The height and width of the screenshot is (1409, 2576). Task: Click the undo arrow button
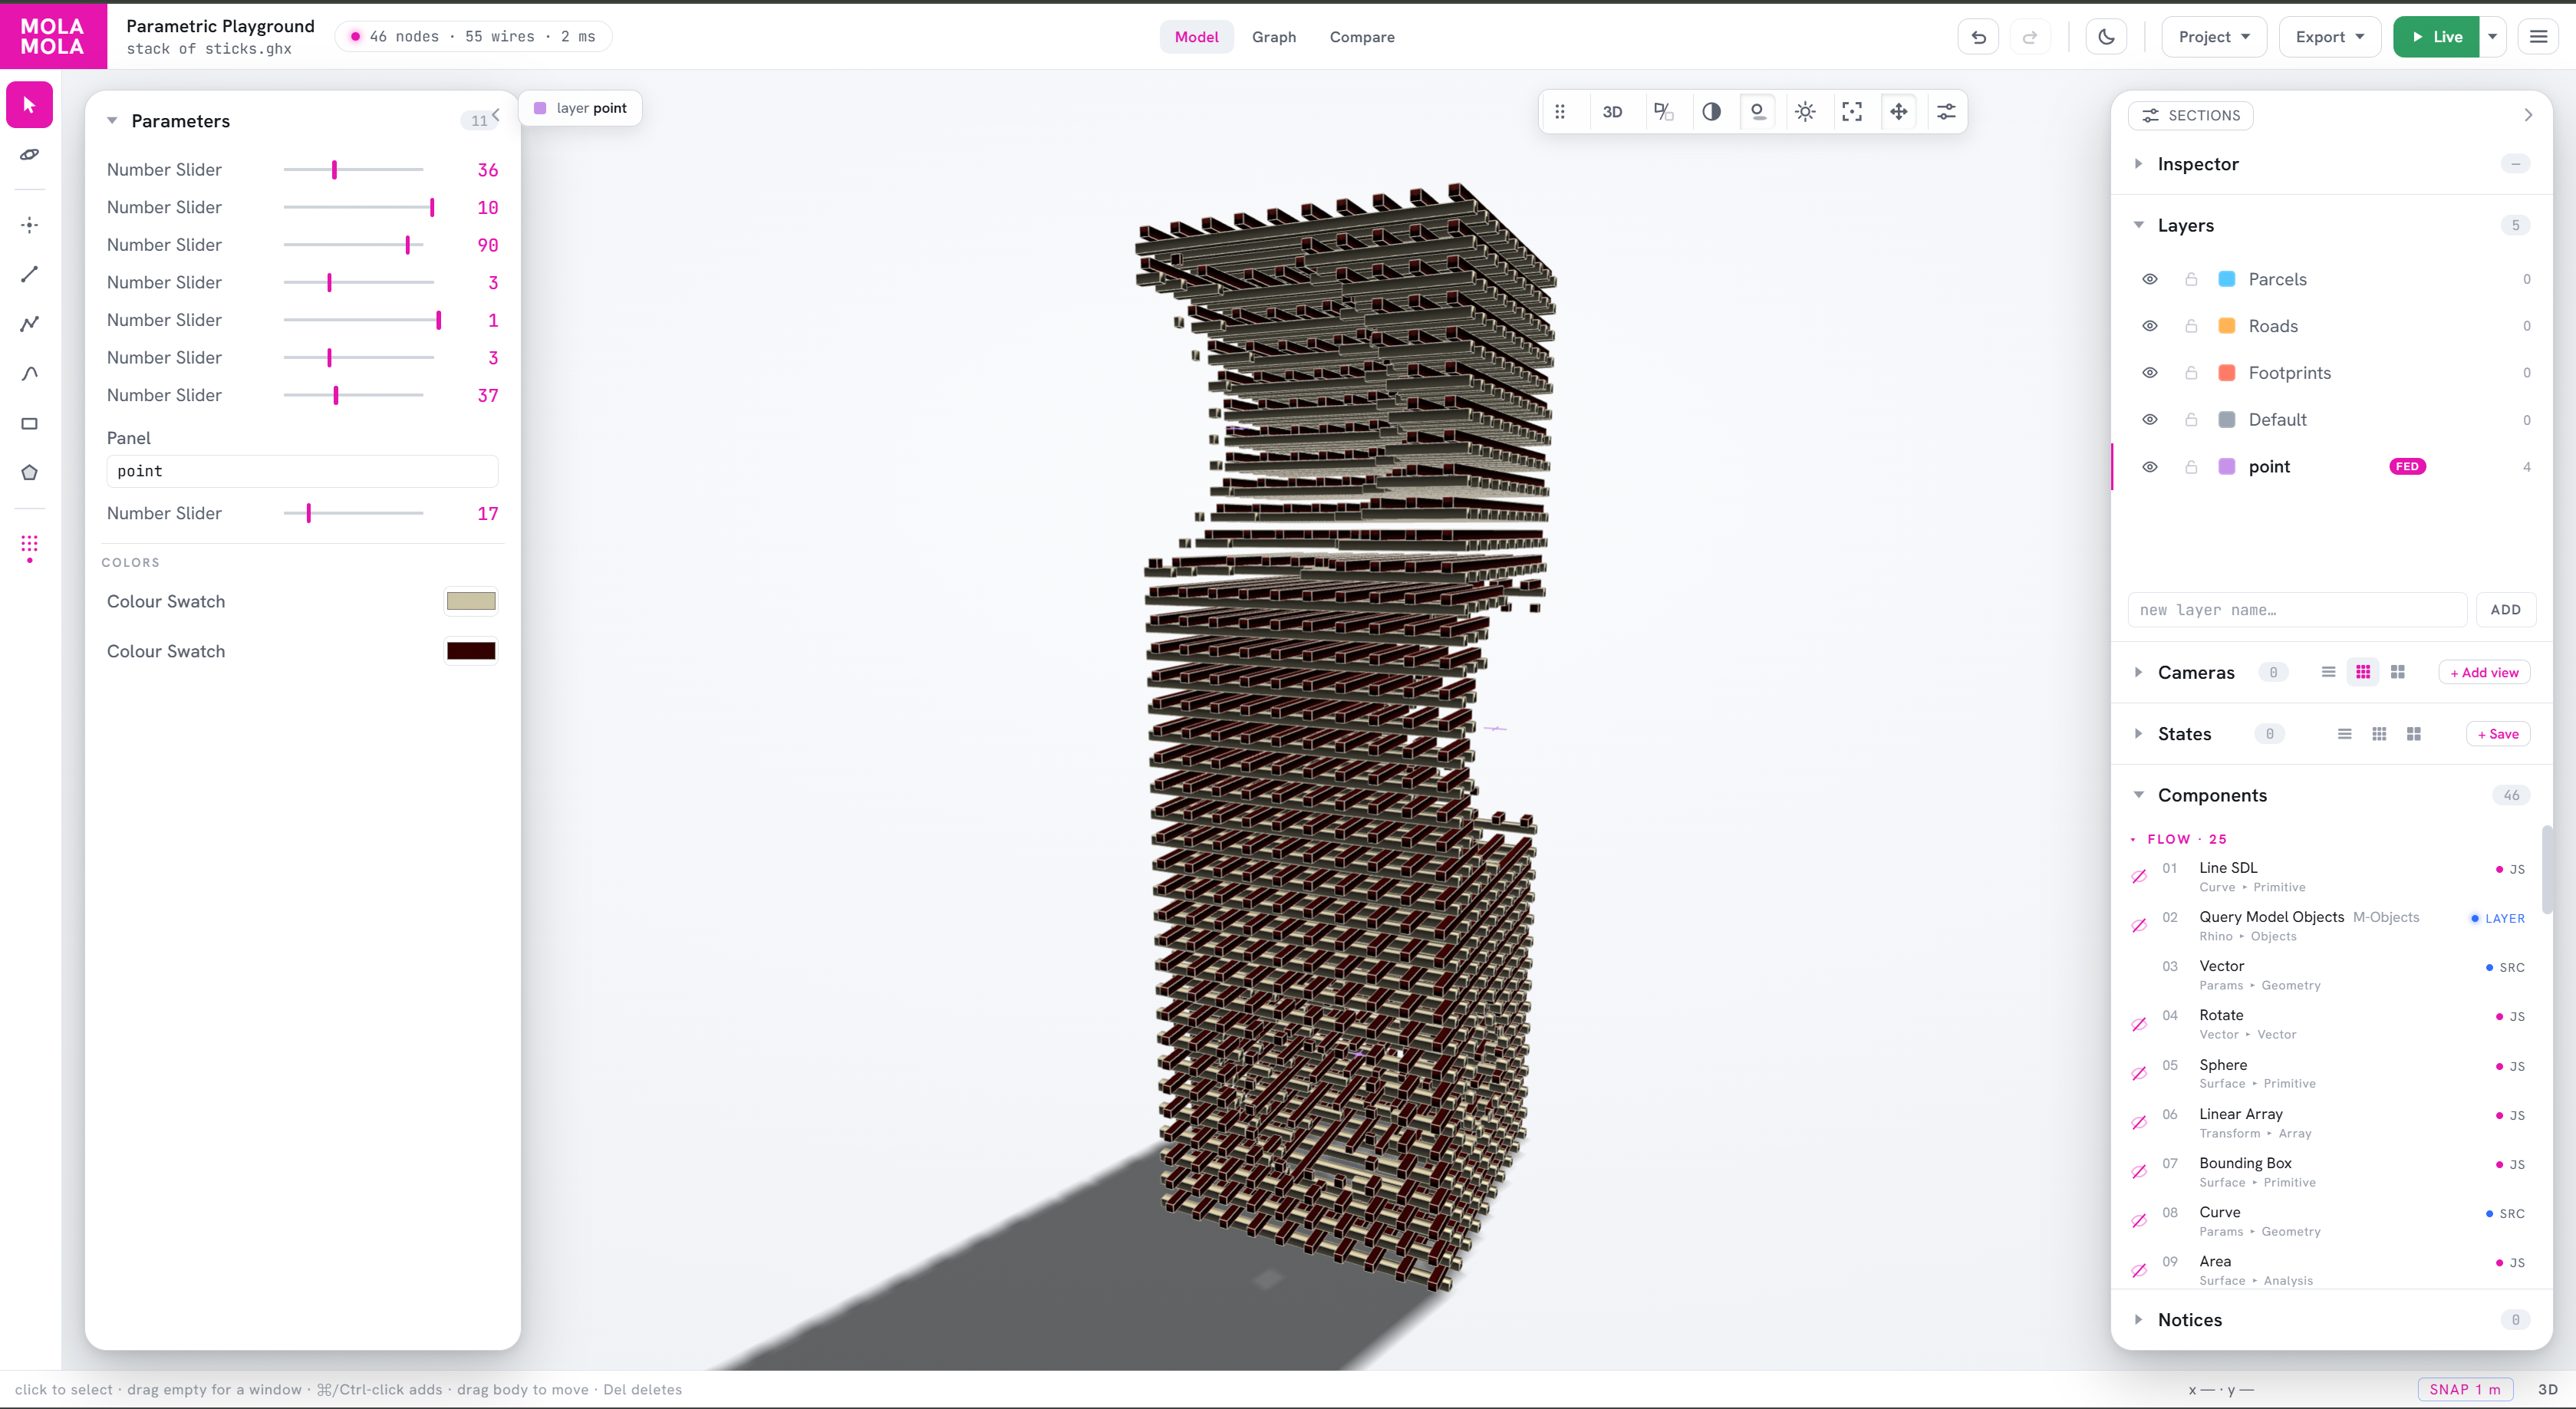(1978, 37)
